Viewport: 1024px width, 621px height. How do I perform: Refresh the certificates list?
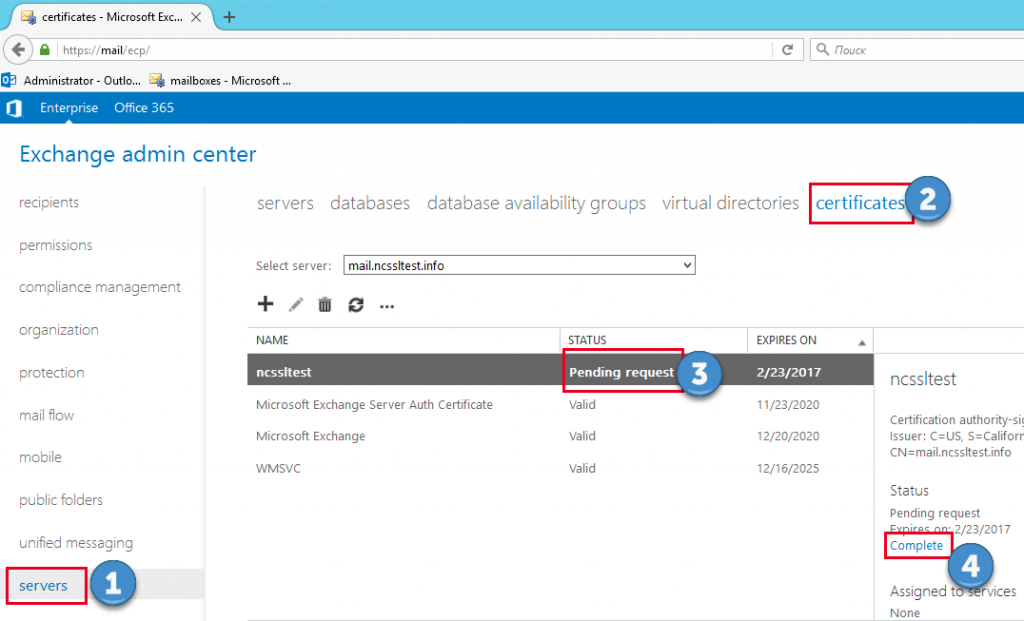click(x=356, y=304)
